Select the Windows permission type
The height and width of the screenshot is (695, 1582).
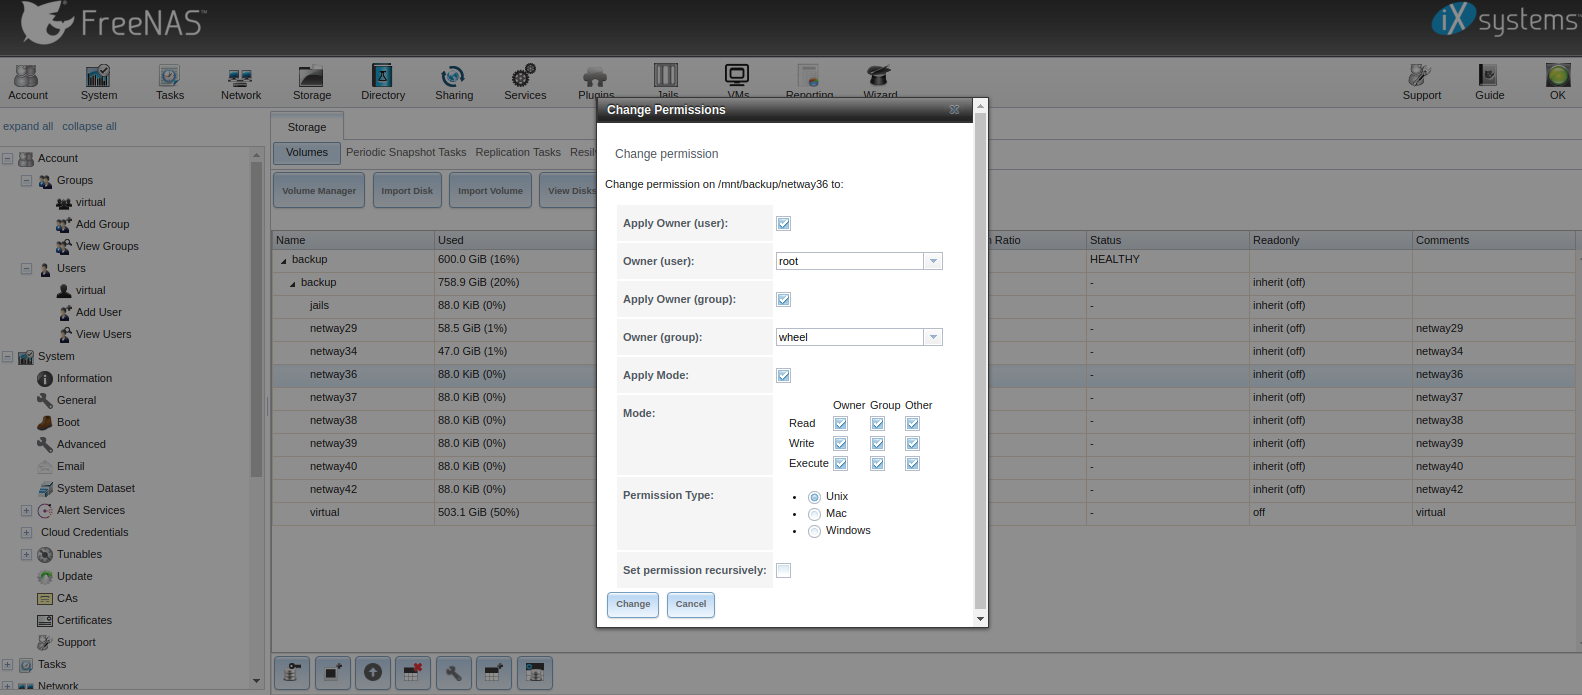pyautogui.click(x=814, y=531)
